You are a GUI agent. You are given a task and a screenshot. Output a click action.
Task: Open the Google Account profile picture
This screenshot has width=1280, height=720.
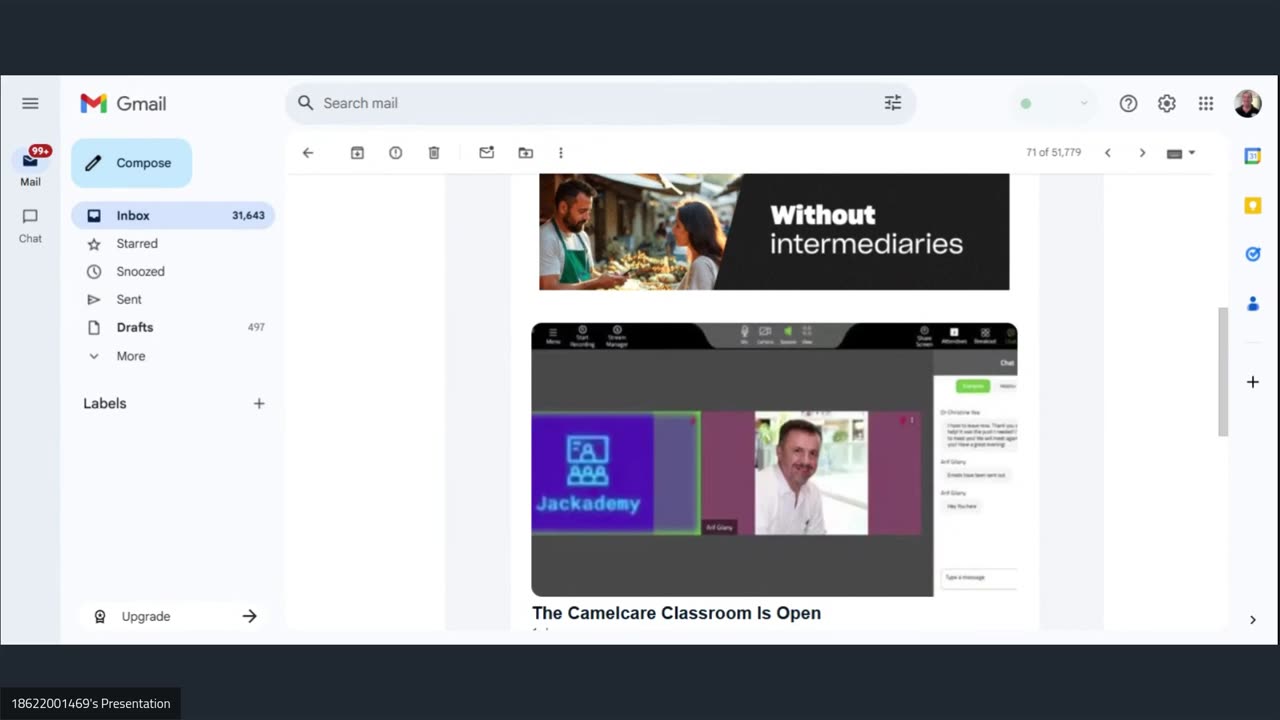click(x=1247, y=103)
